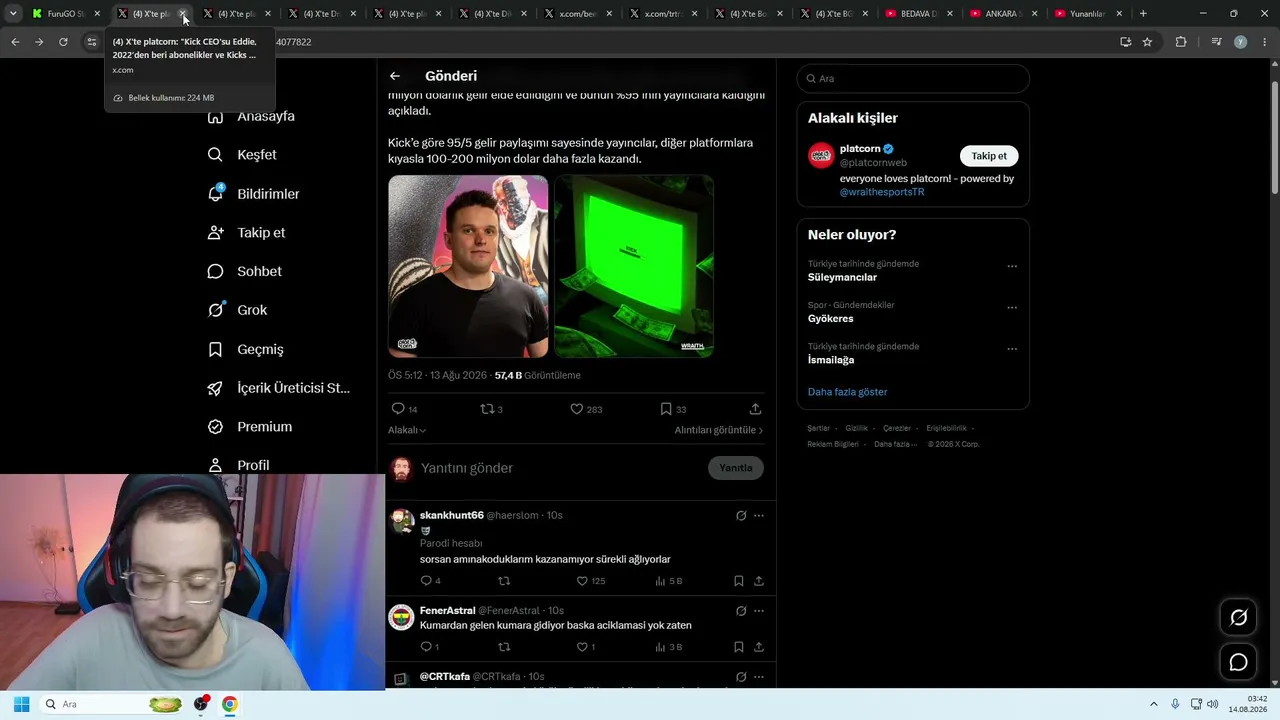Focus the X search field Ara
Screen dimensions: 1280x720
point(913,78)
